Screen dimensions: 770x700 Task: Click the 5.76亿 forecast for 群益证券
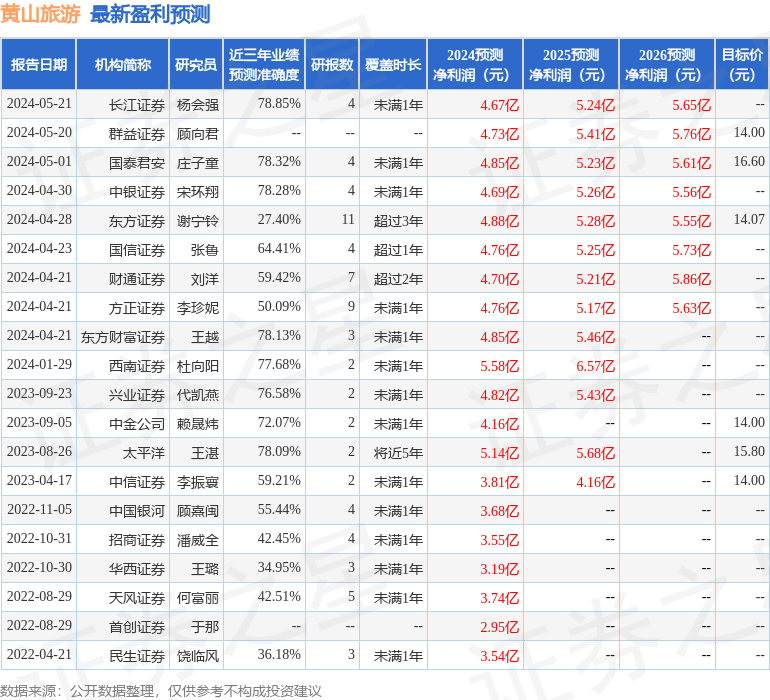[x=691, y=134]
